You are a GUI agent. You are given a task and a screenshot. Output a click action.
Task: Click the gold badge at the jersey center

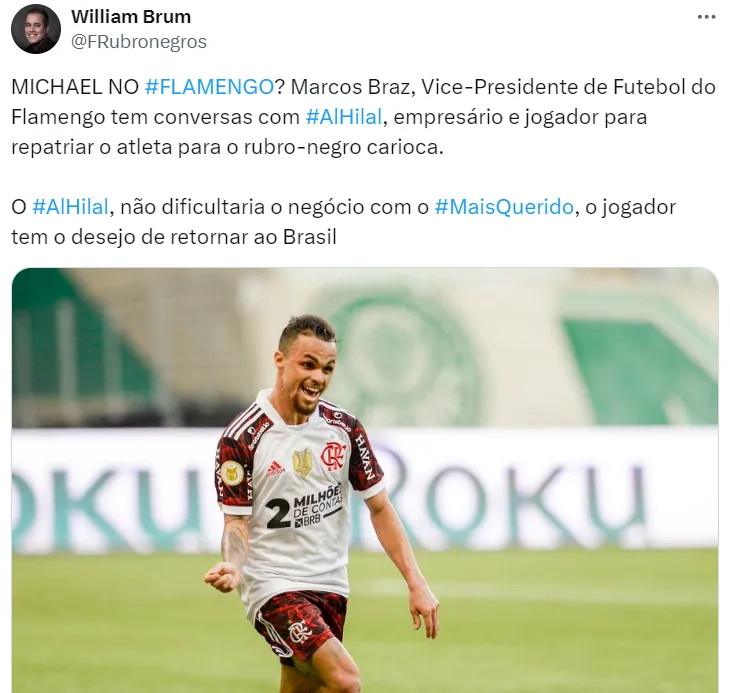pos(303,463)
